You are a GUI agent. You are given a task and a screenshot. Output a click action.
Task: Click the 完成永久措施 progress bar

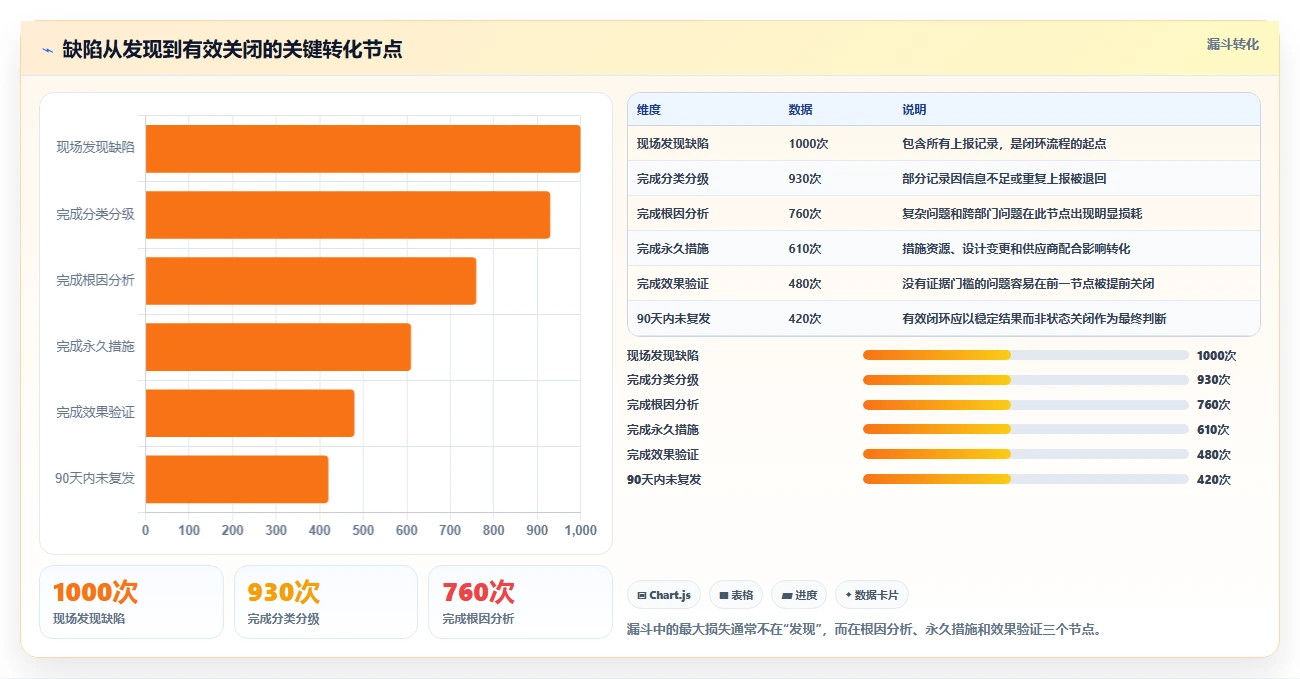click(1026, 430)
